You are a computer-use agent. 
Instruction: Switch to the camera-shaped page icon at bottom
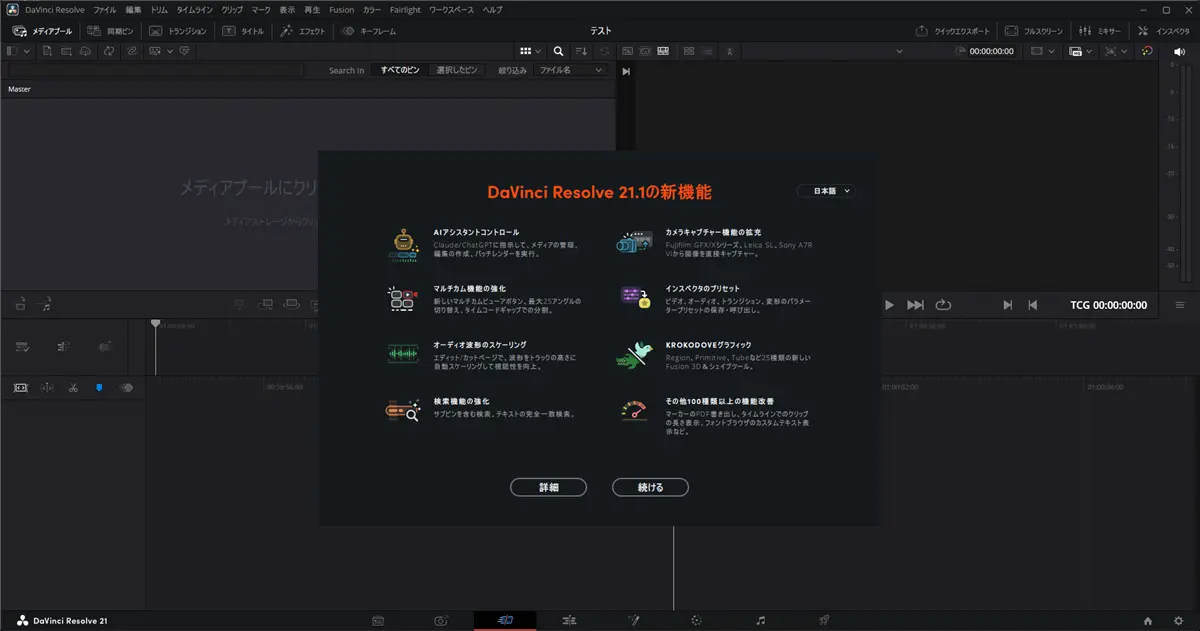(x=441, y=621)
